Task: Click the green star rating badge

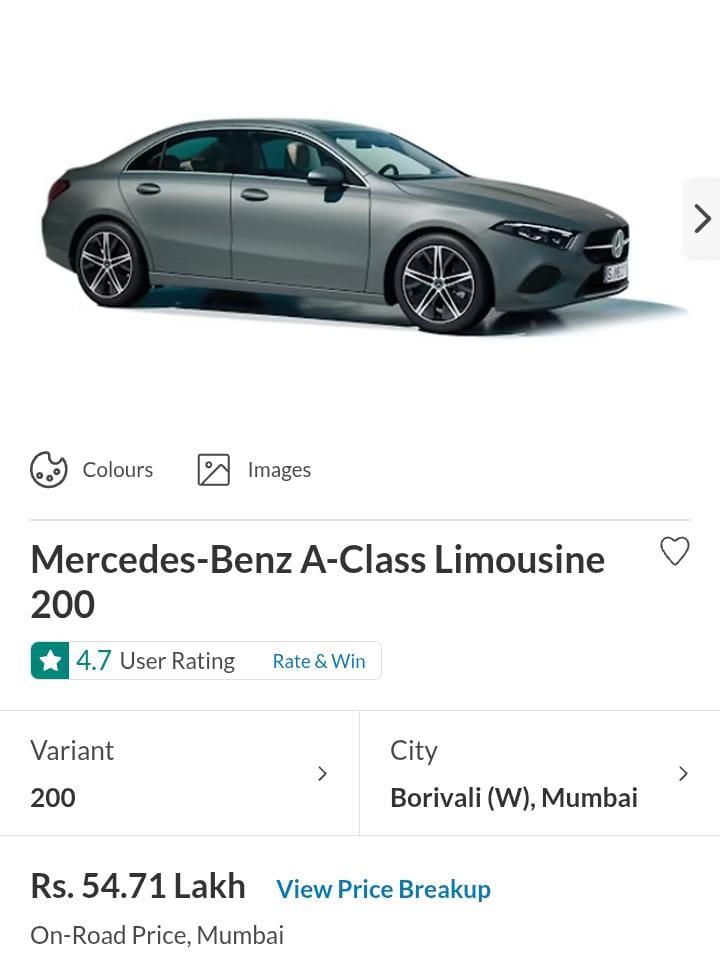Action: coord(50,661)
